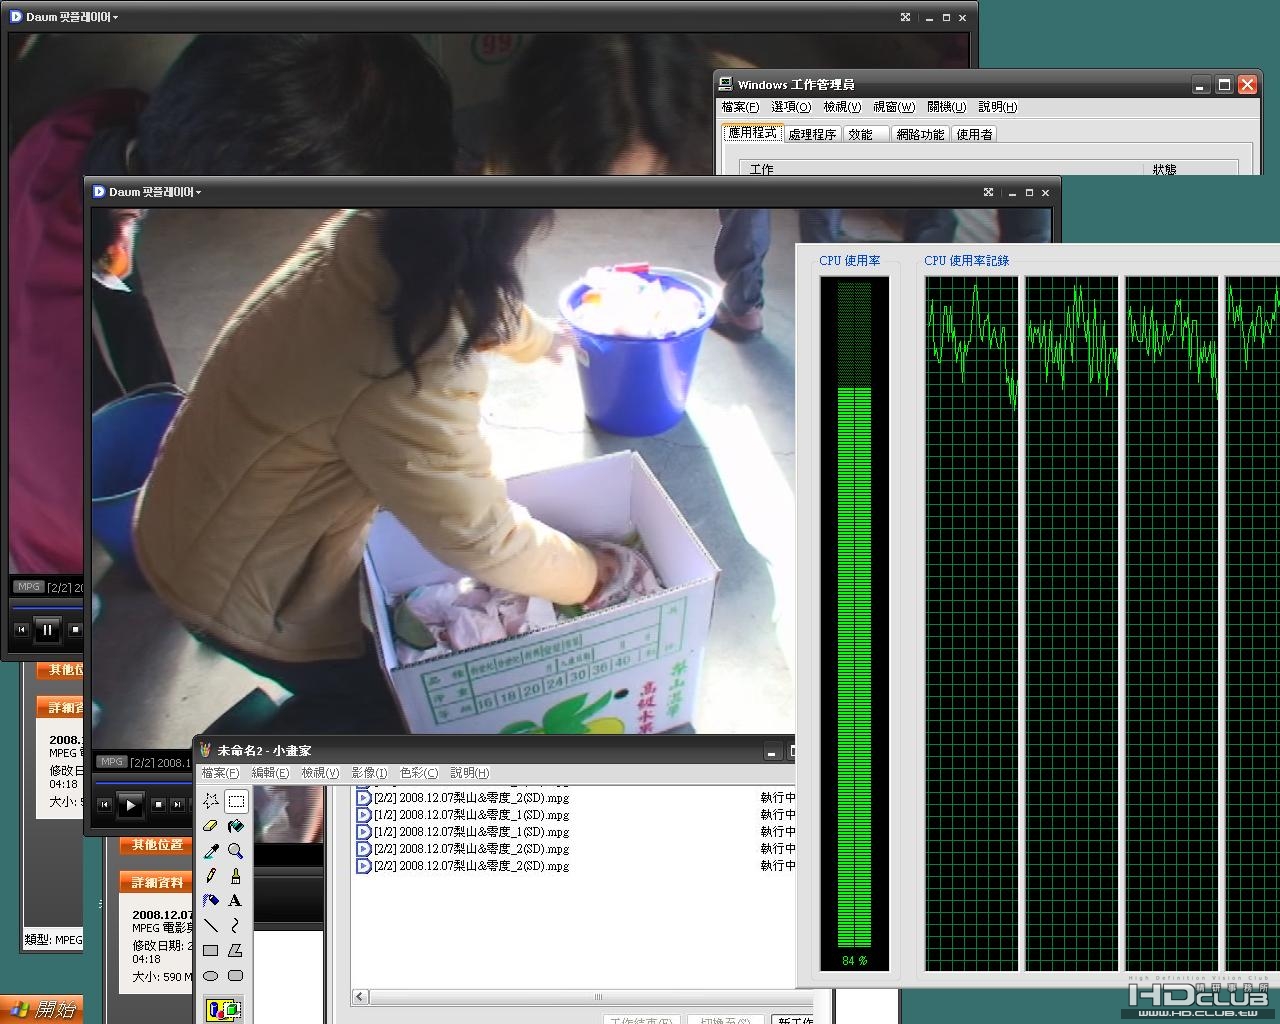Choose the Airbrush spray tool
Image resolution: width=1280 pixels, height=1024 pixels.
point(210,901)
